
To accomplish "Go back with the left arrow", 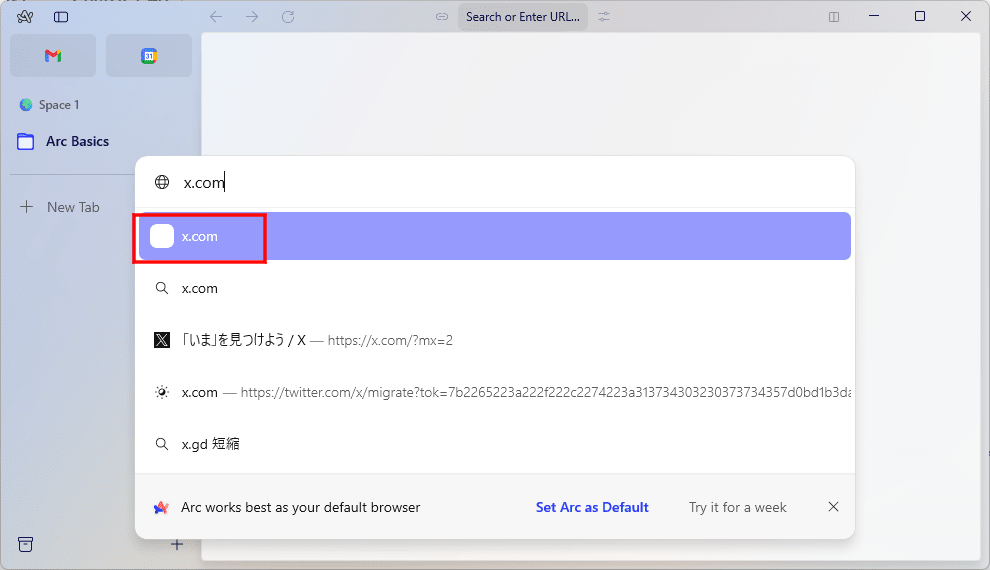I will (x=216, y=17).
